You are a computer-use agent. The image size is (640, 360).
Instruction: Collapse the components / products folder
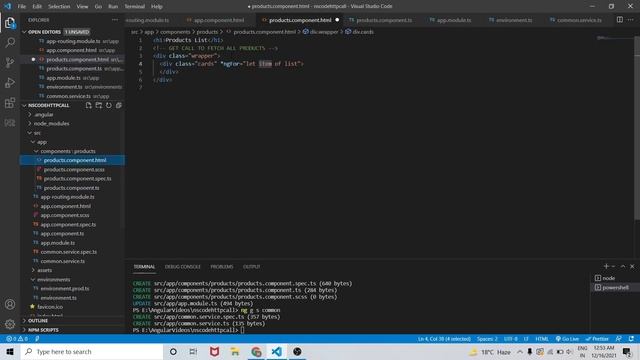67,151
